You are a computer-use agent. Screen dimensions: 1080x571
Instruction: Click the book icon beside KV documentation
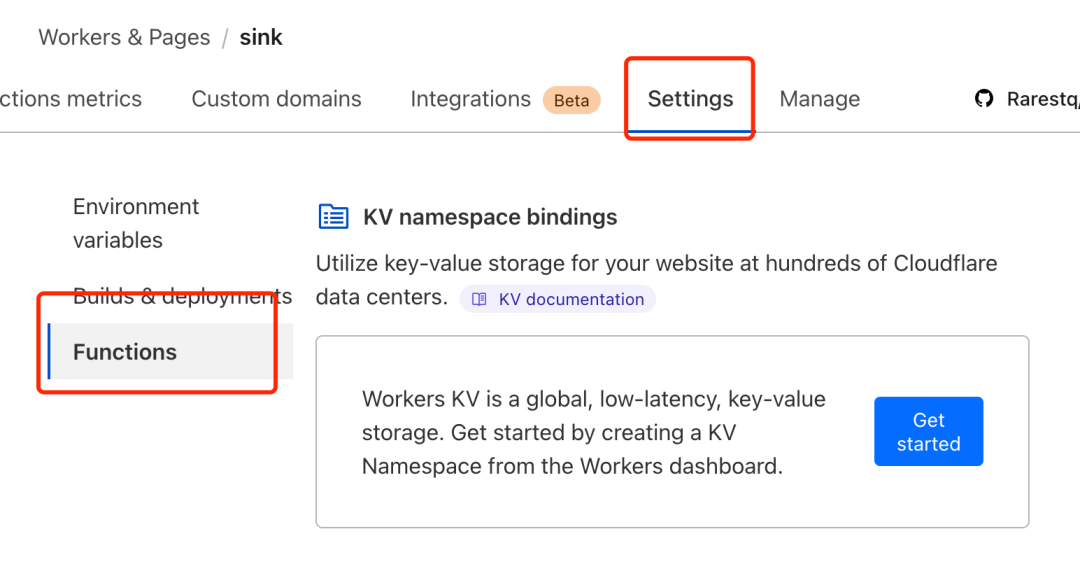point(479,300)
